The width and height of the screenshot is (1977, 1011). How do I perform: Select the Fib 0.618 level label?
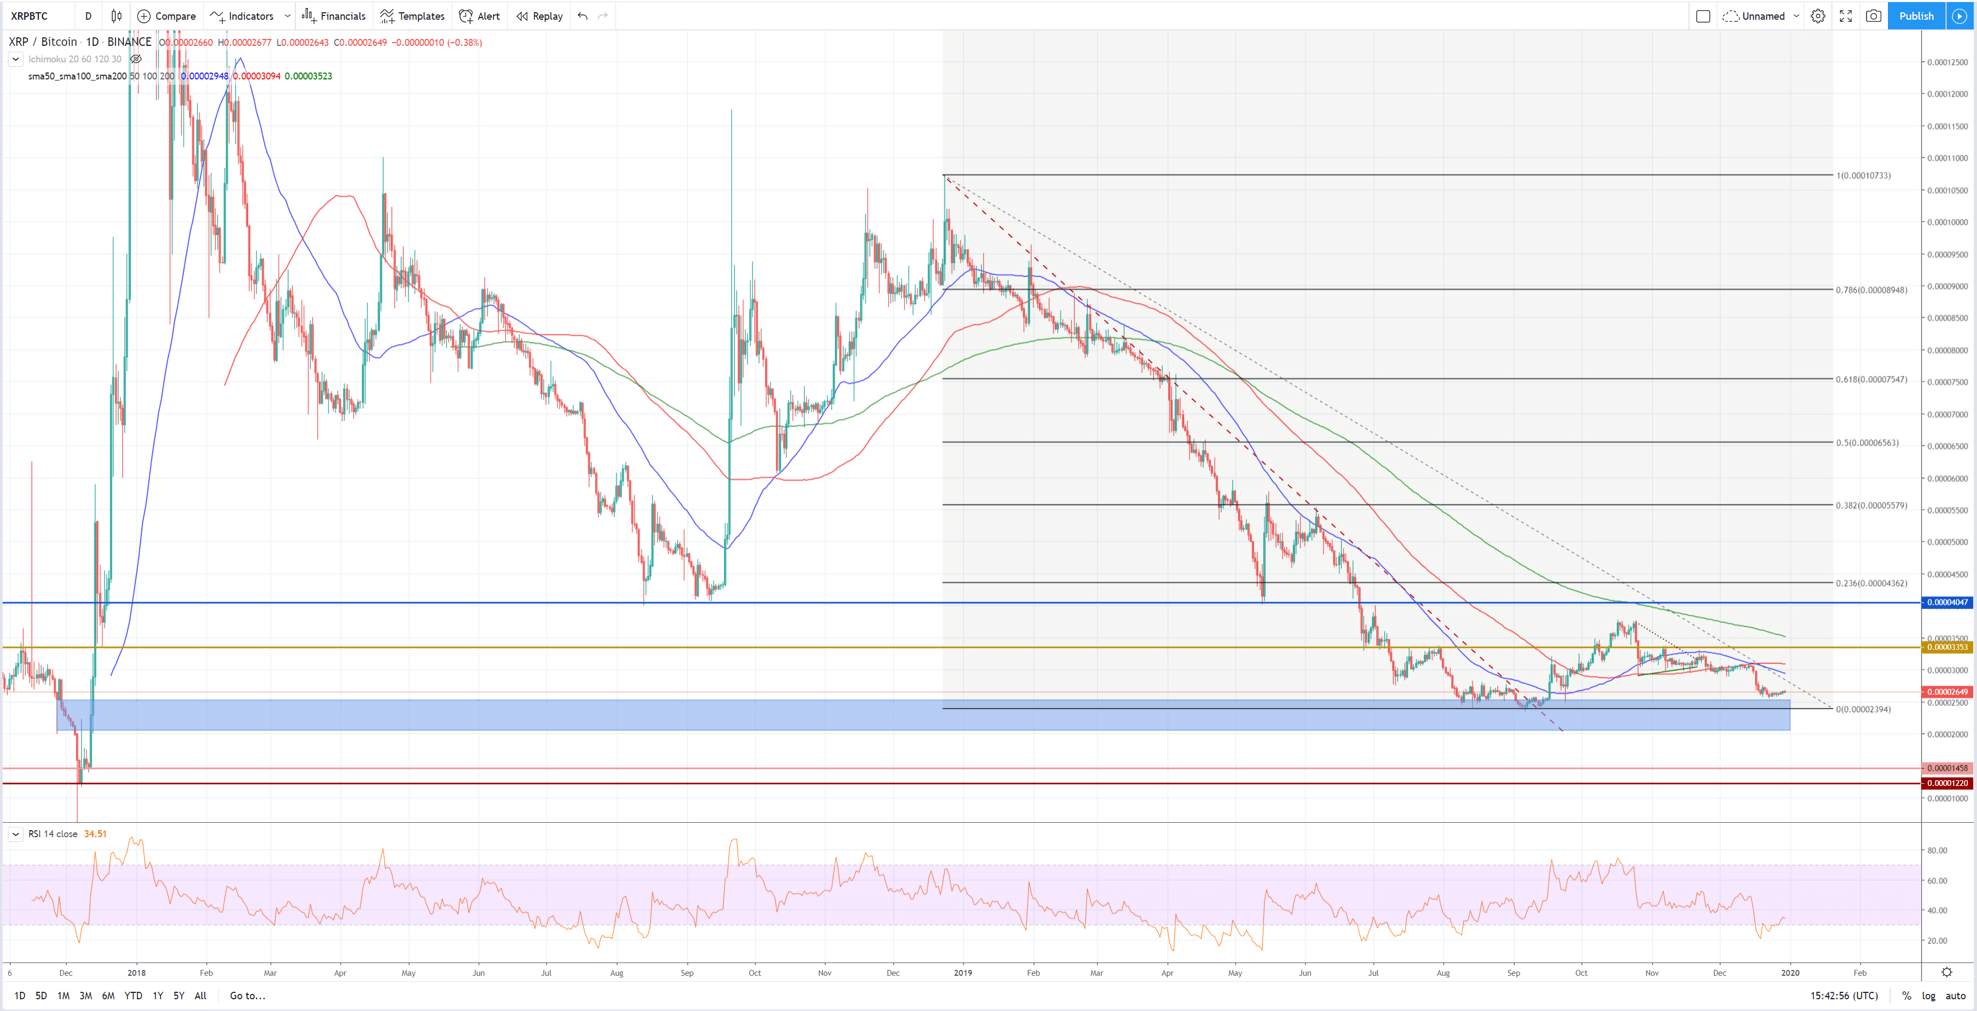coord(1871,380)
